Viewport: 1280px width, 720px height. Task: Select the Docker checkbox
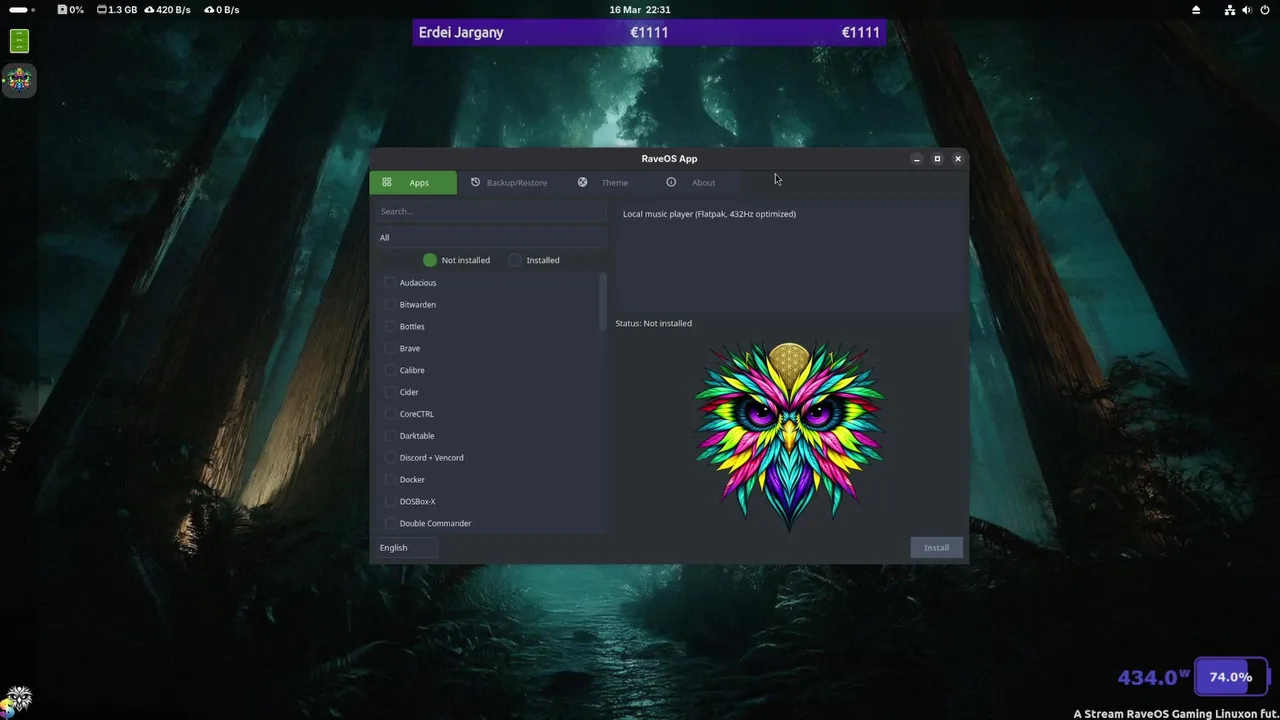391,480
